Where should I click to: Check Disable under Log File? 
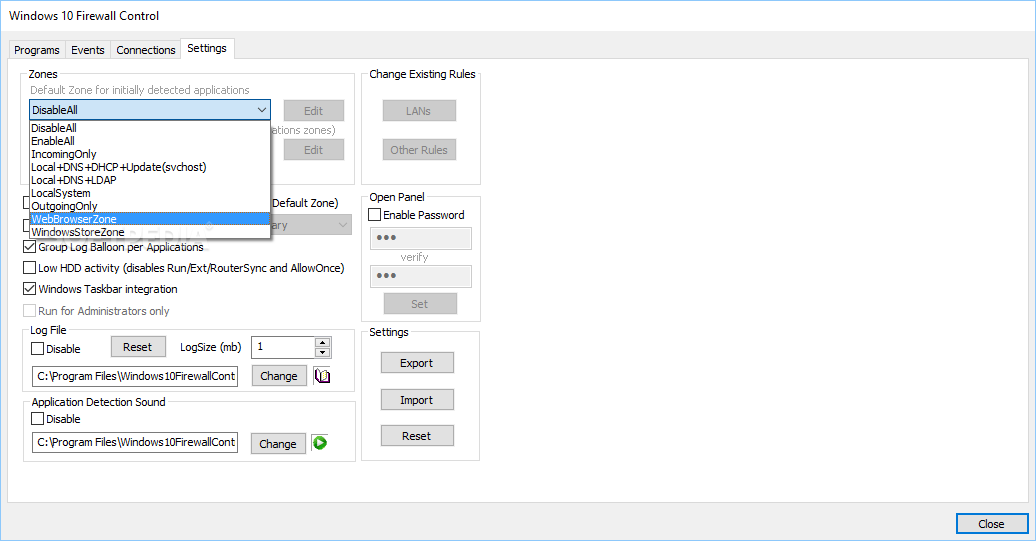coord(38,349)
